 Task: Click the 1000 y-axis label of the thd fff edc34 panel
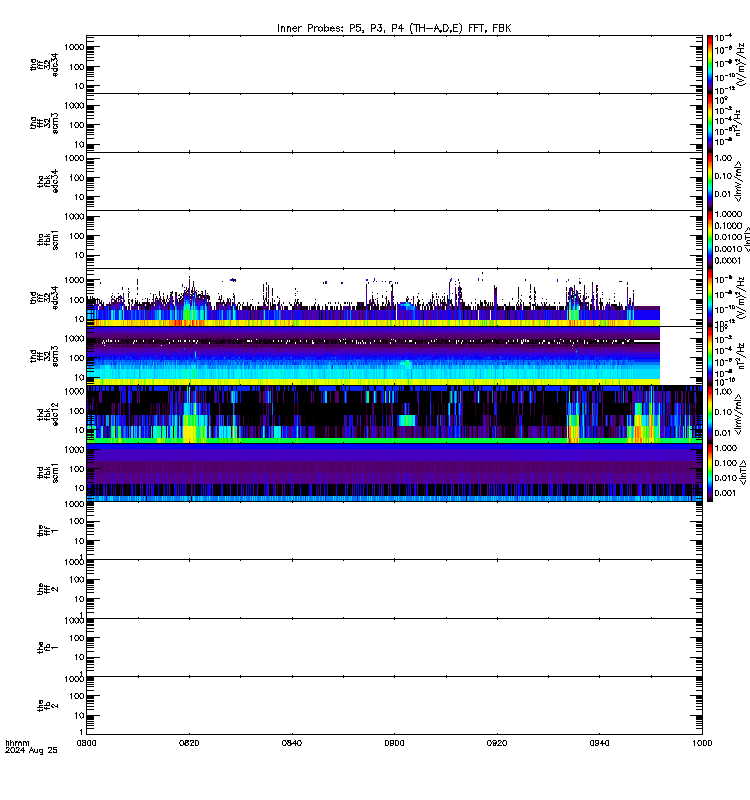74,280
